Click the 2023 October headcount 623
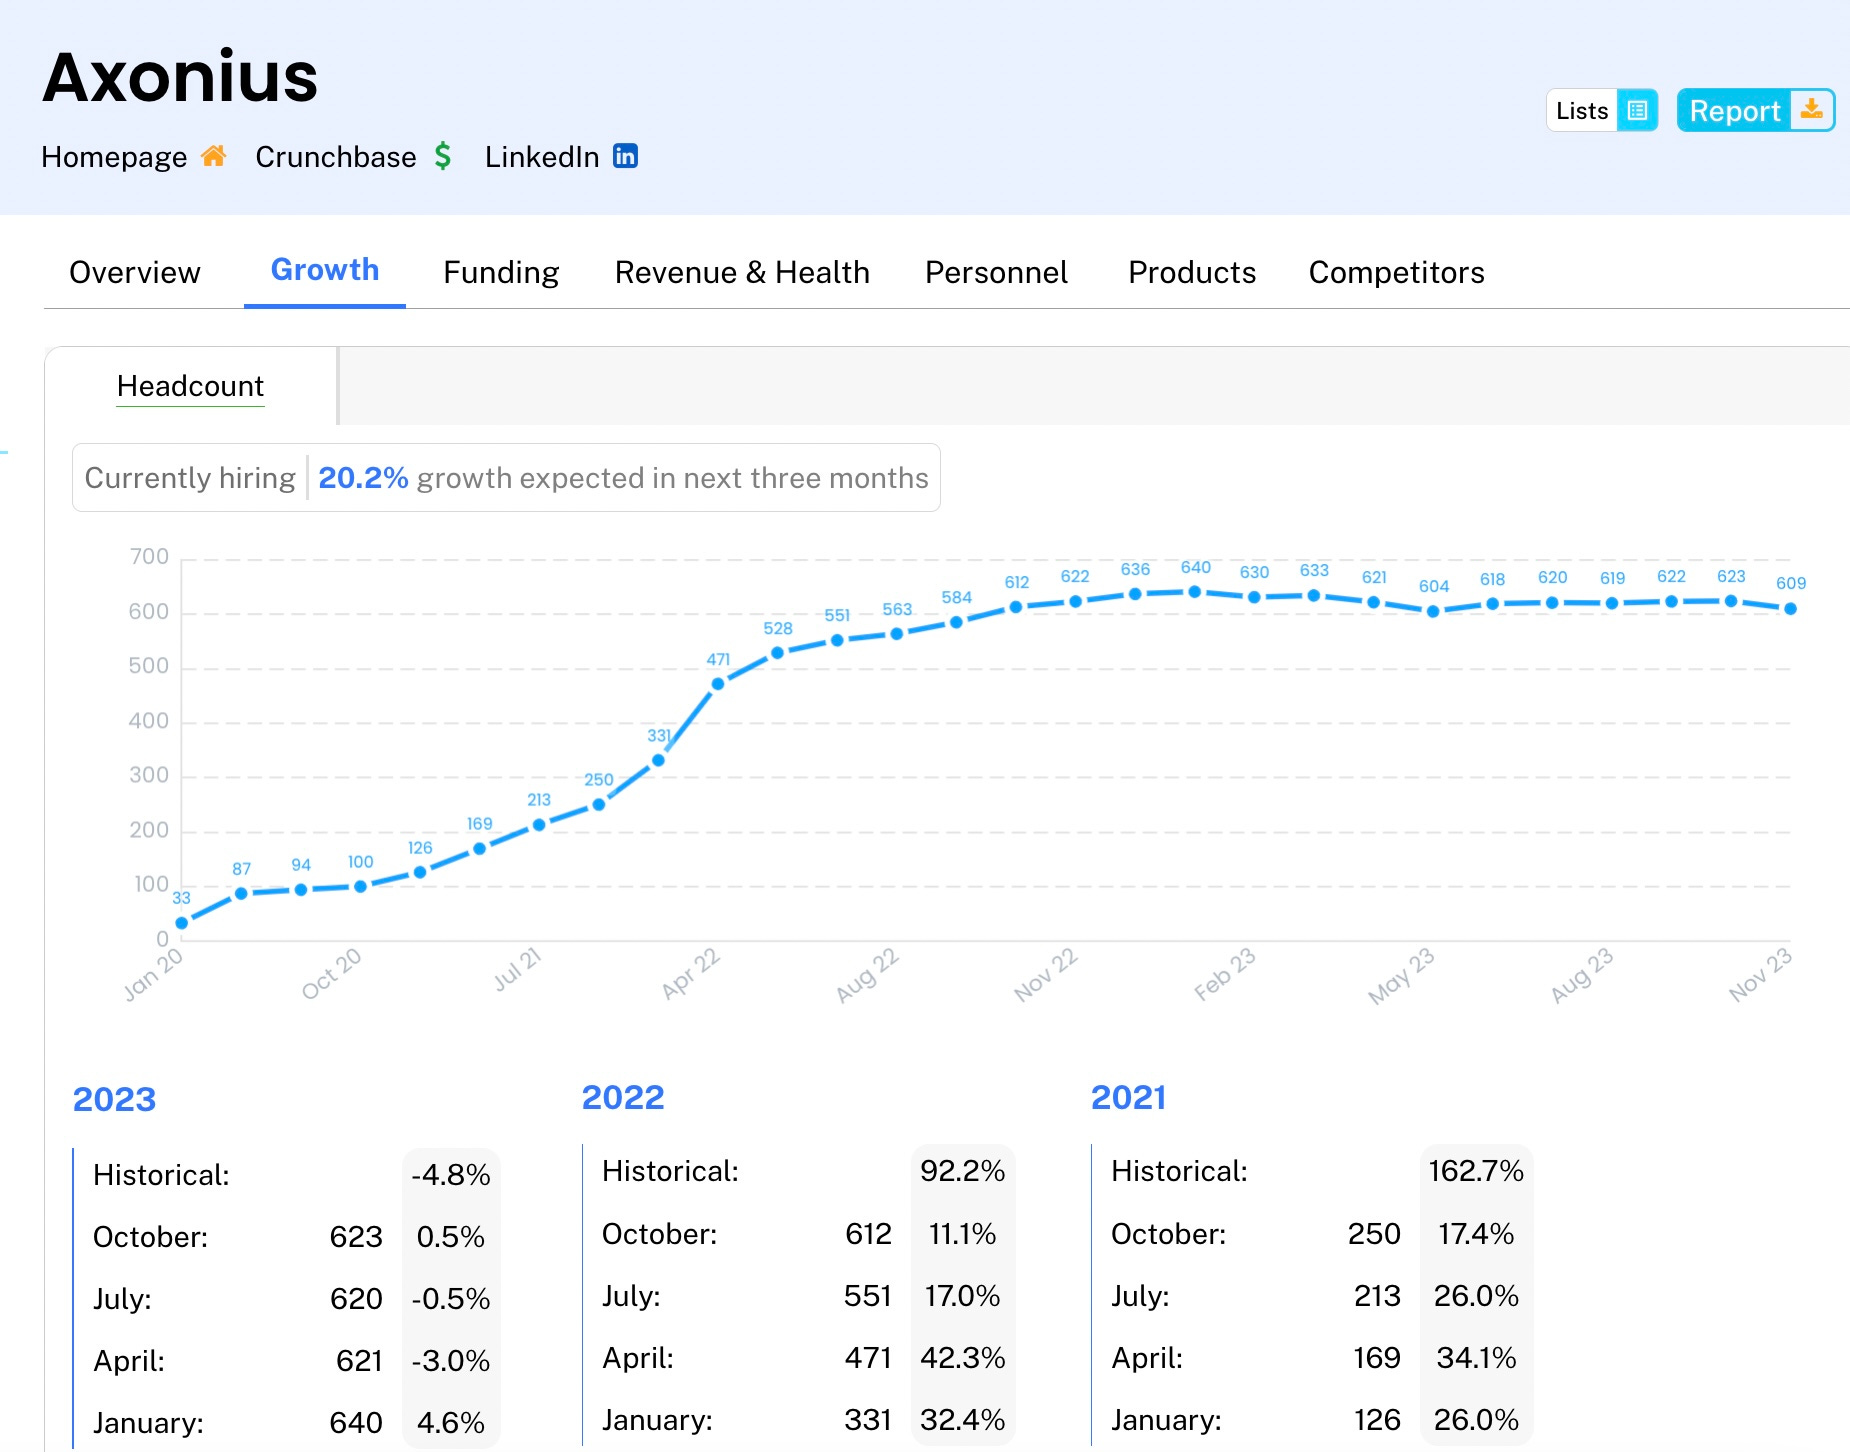The width and height of the screenshot is (1850, 1452). pos(356,1237)
